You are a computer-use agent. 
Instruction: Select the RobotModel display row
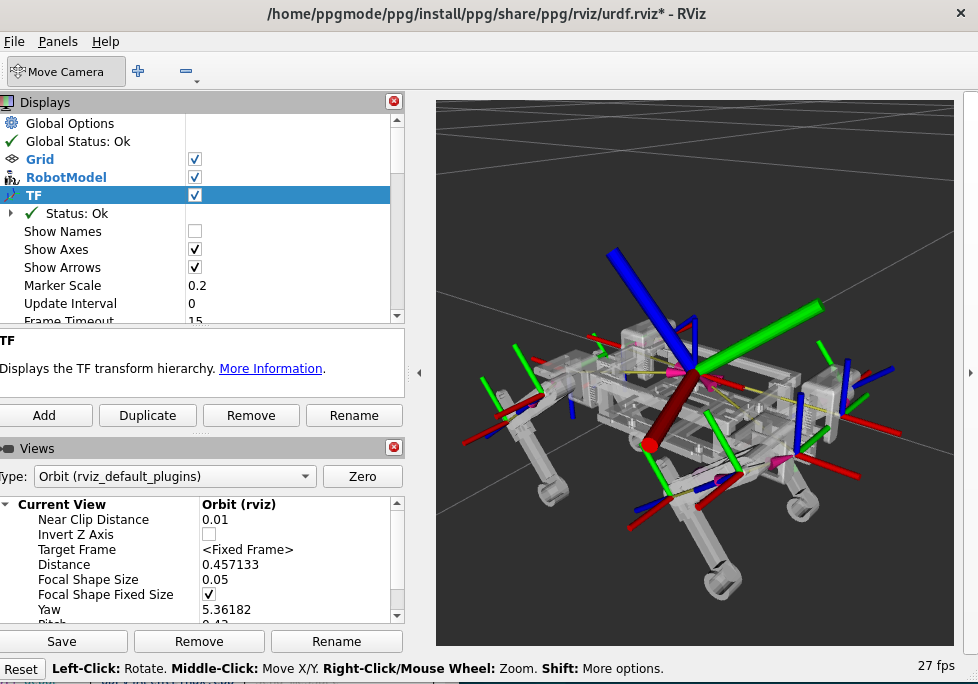click(195, 177)
